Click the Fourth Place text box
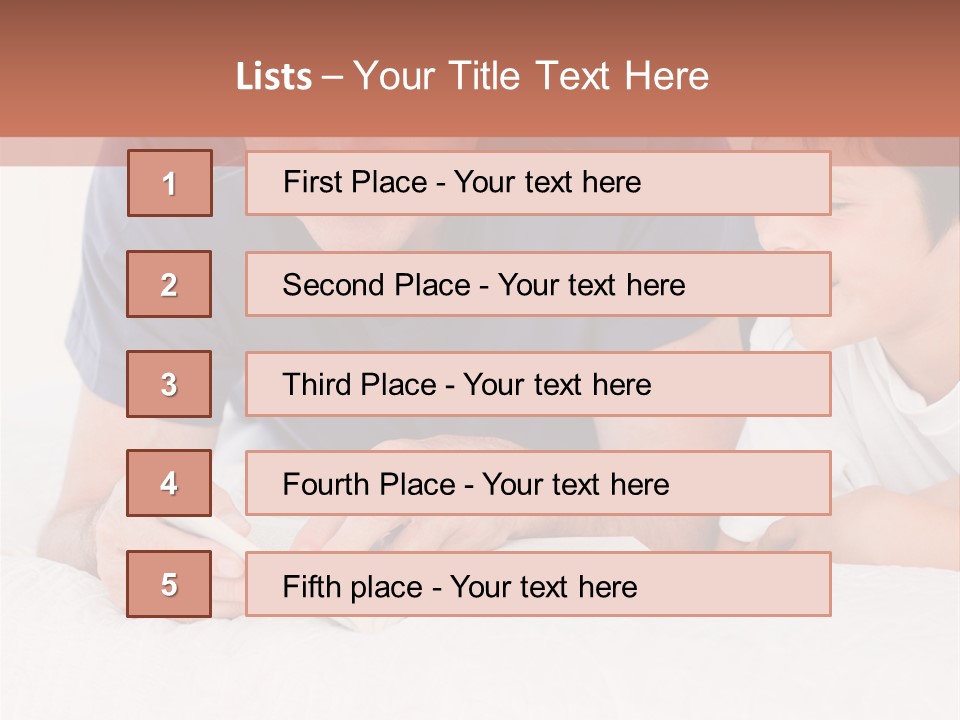The width and height of the screenshot is (960, 720). (x=538, y=483)
